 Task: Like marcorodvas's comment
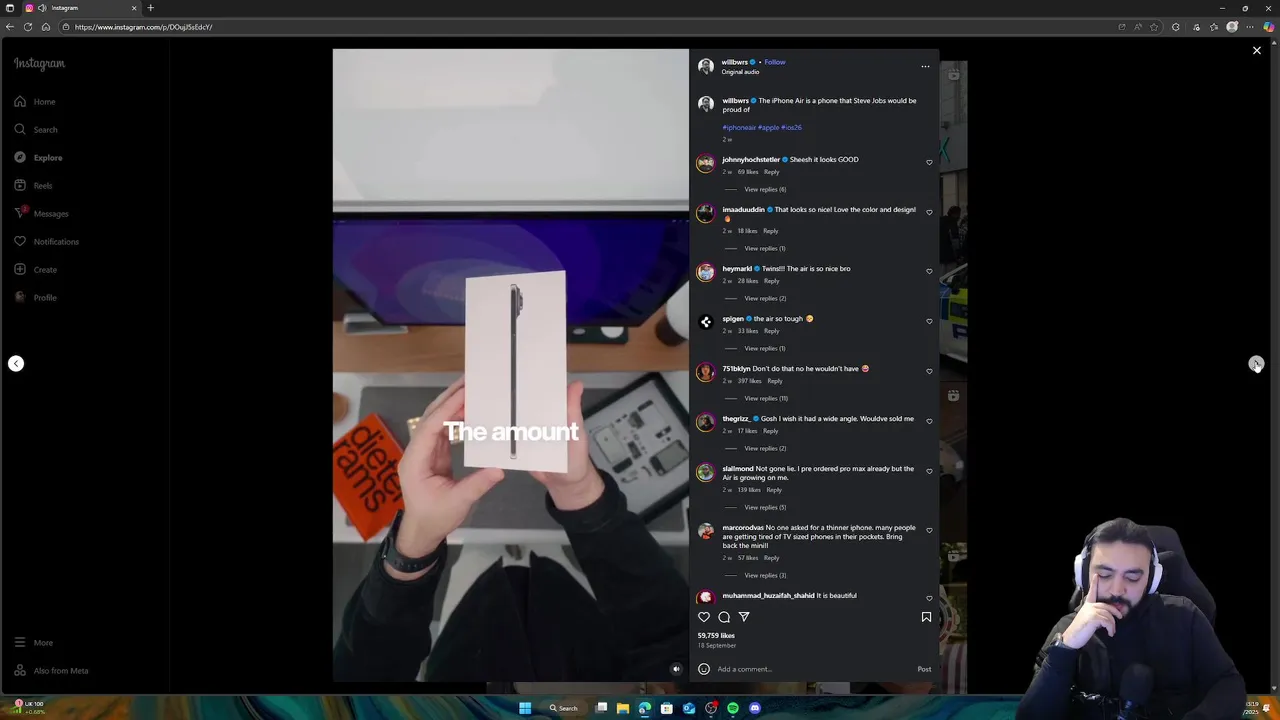[x=929, y=530]
